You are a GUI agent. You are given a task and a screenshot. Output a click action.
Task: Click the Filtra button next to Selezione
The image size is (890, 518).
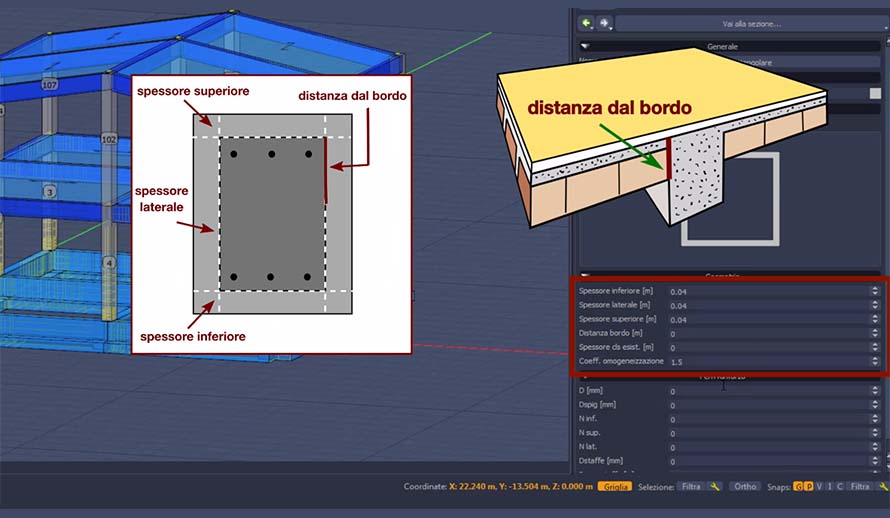tap(691, 486)
